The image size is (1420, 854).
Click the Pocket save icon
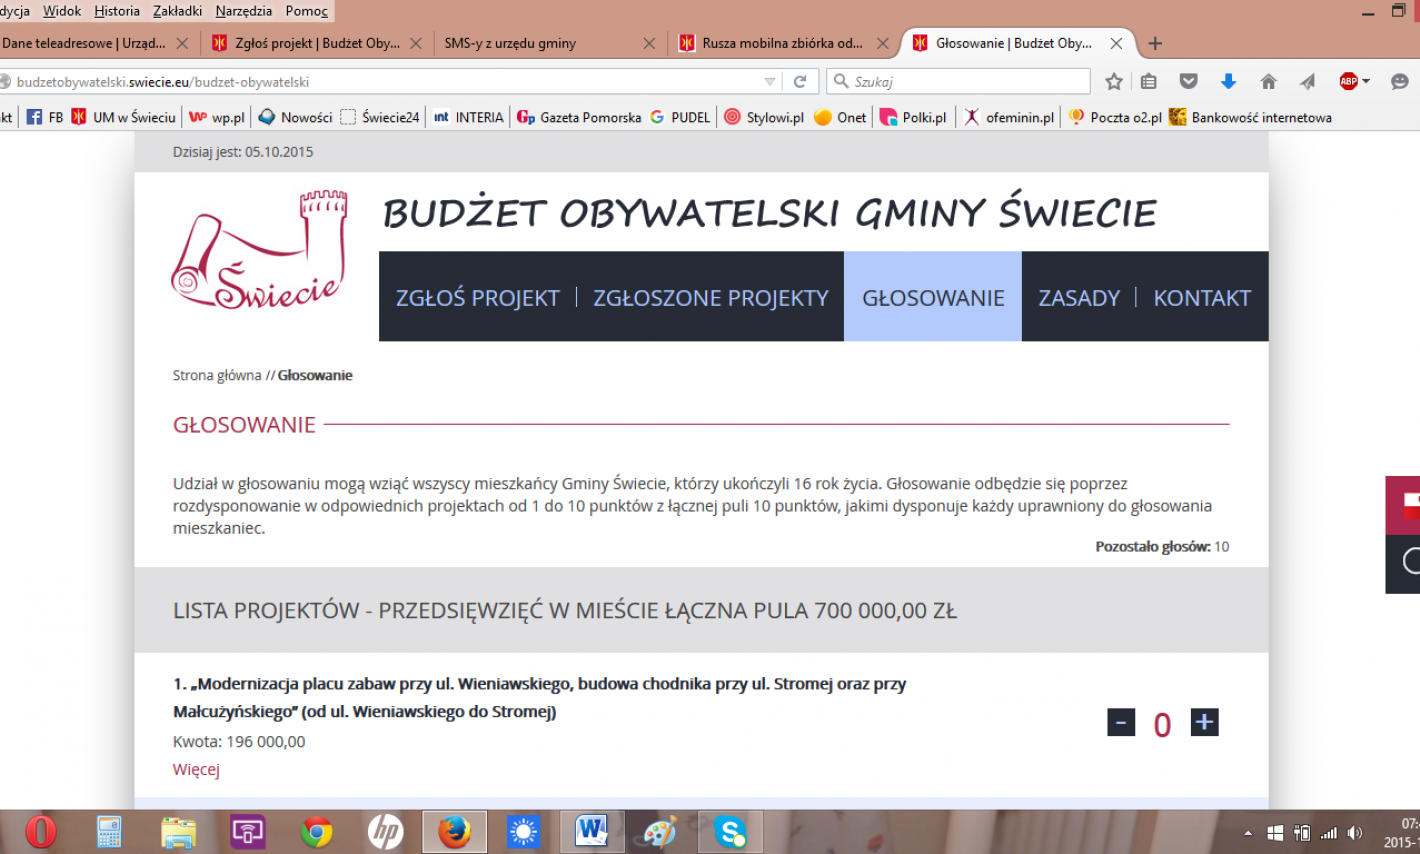[x=1188, y=82]
